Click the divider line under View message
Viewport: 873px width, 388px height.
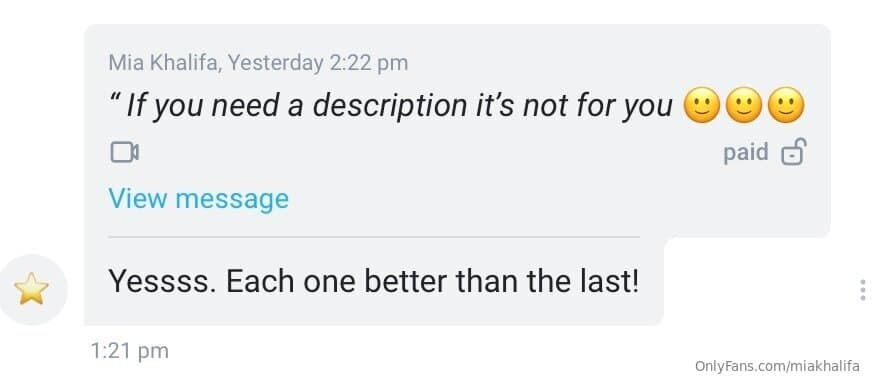[374, 237]
